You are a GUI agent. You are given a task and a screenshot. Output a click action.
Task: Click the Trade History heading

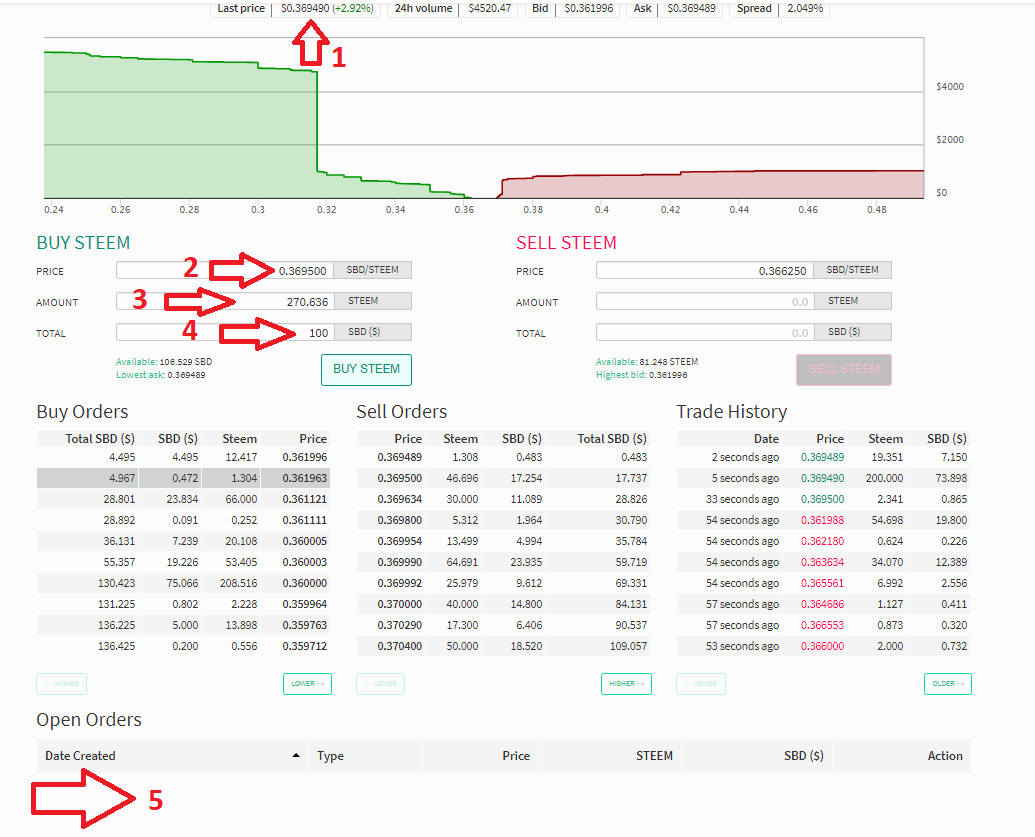tap(731, 412)
